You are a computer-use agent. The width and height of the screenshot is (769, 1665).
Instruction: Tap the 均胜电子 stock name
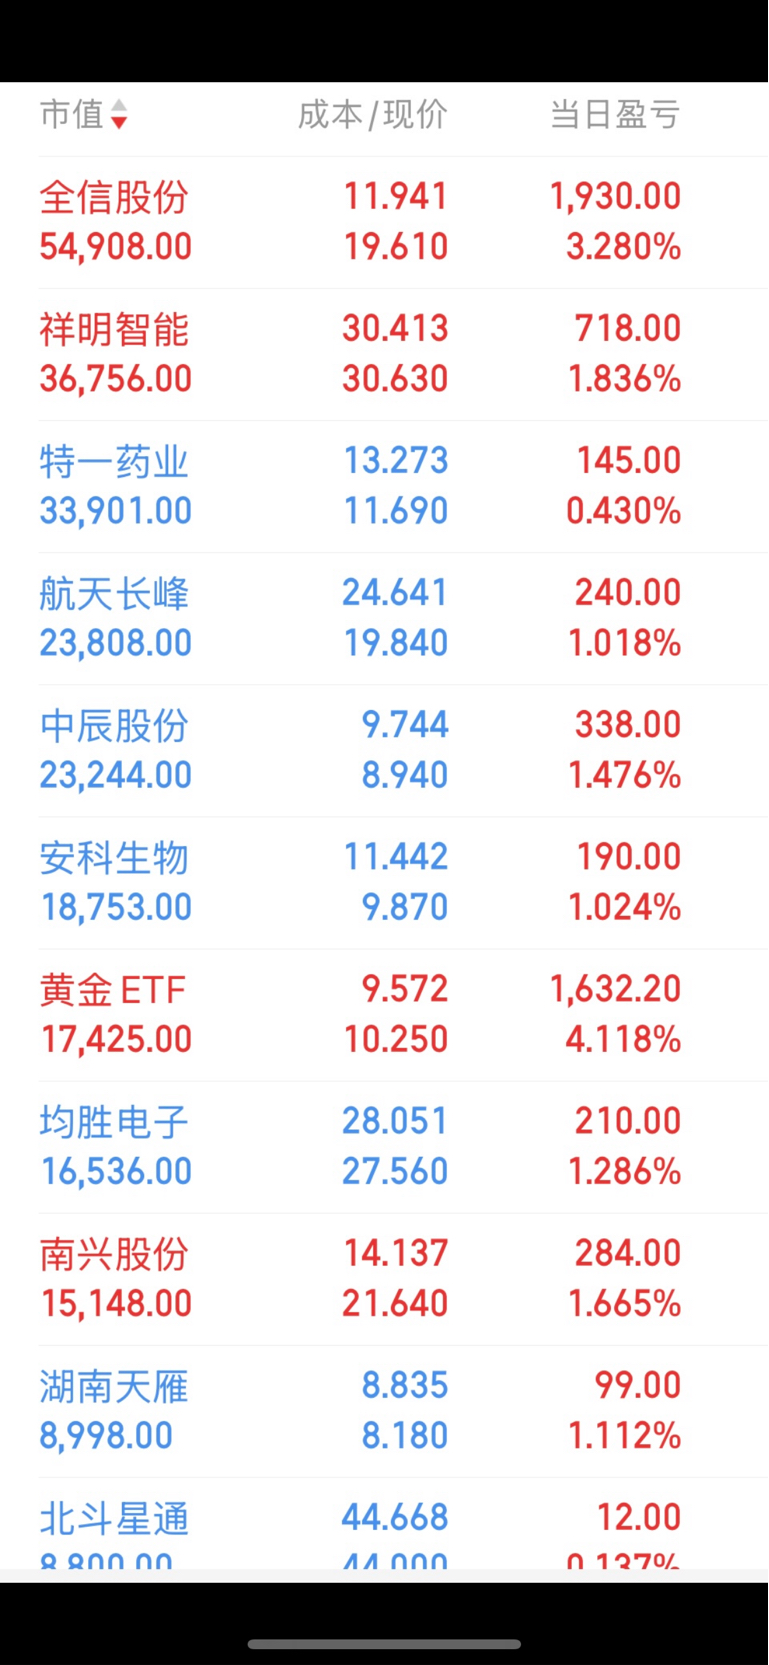(114, 1122)
